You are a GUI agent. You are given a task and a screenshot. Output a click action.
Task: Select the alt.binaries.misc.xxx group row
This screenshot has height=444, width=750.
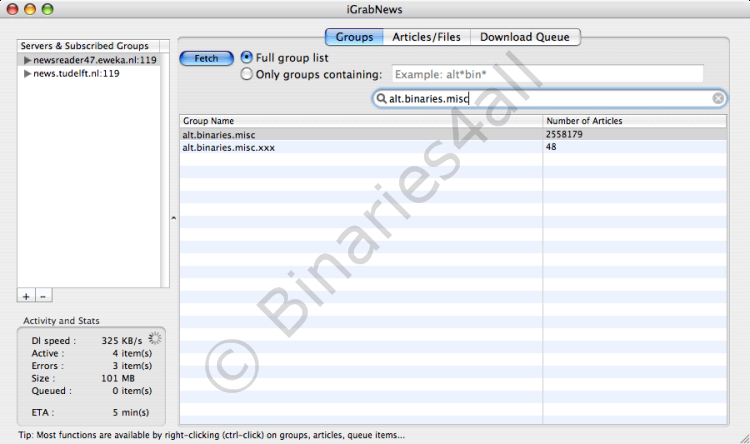(x=453, y=147)
